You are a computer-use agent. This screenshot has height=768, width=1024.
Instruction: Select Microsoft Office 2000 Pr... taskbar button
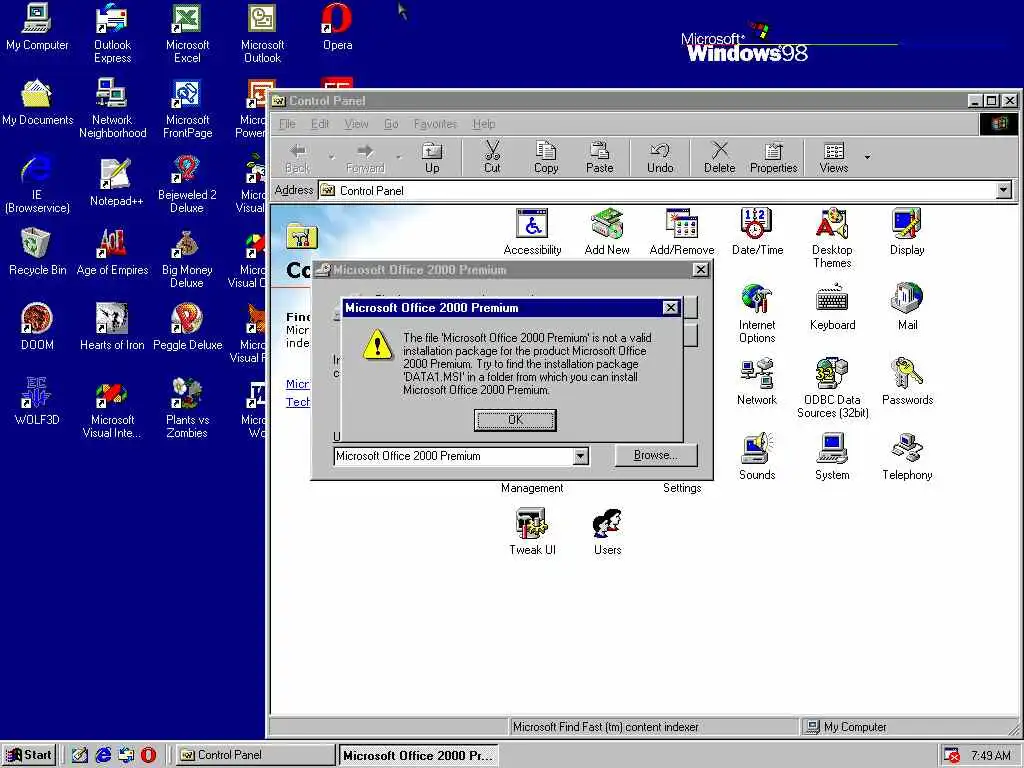(x=418, y=755)
